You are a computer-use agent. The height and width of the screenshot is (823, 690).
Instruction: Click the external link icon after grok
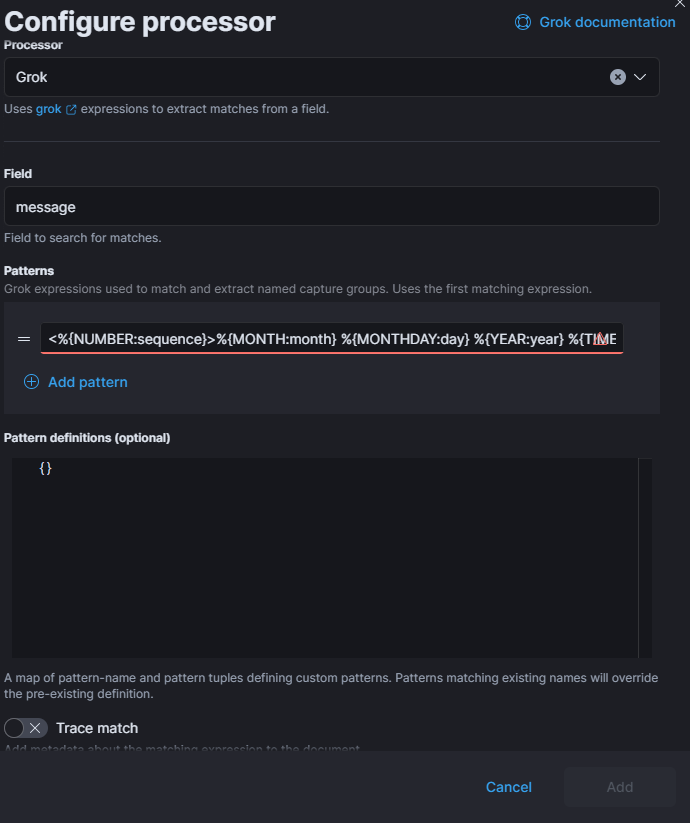(71, 109)
